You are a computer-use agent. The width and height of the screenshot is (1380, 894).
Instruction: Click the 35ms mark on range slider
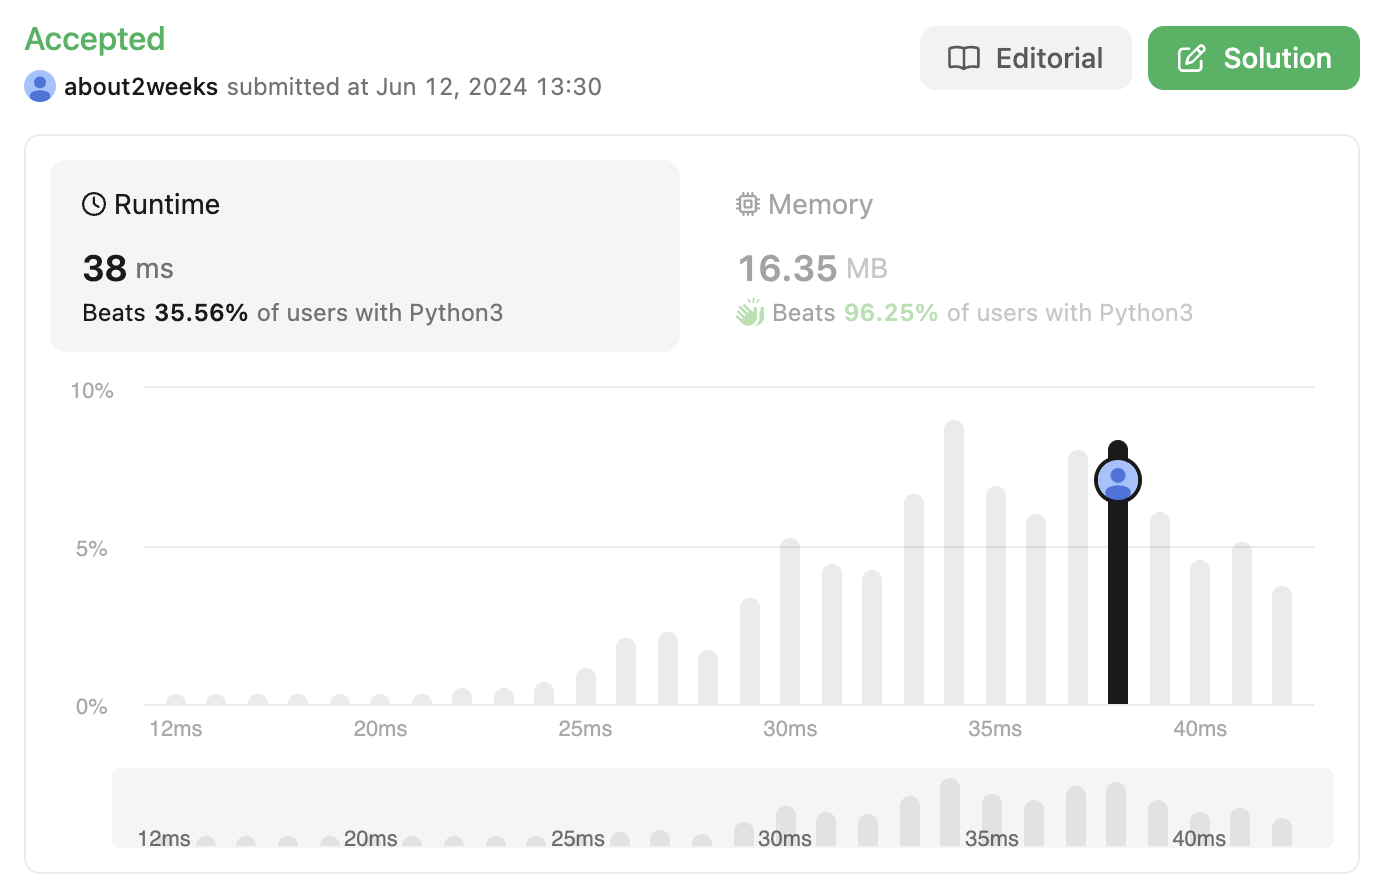pos(991,838)
